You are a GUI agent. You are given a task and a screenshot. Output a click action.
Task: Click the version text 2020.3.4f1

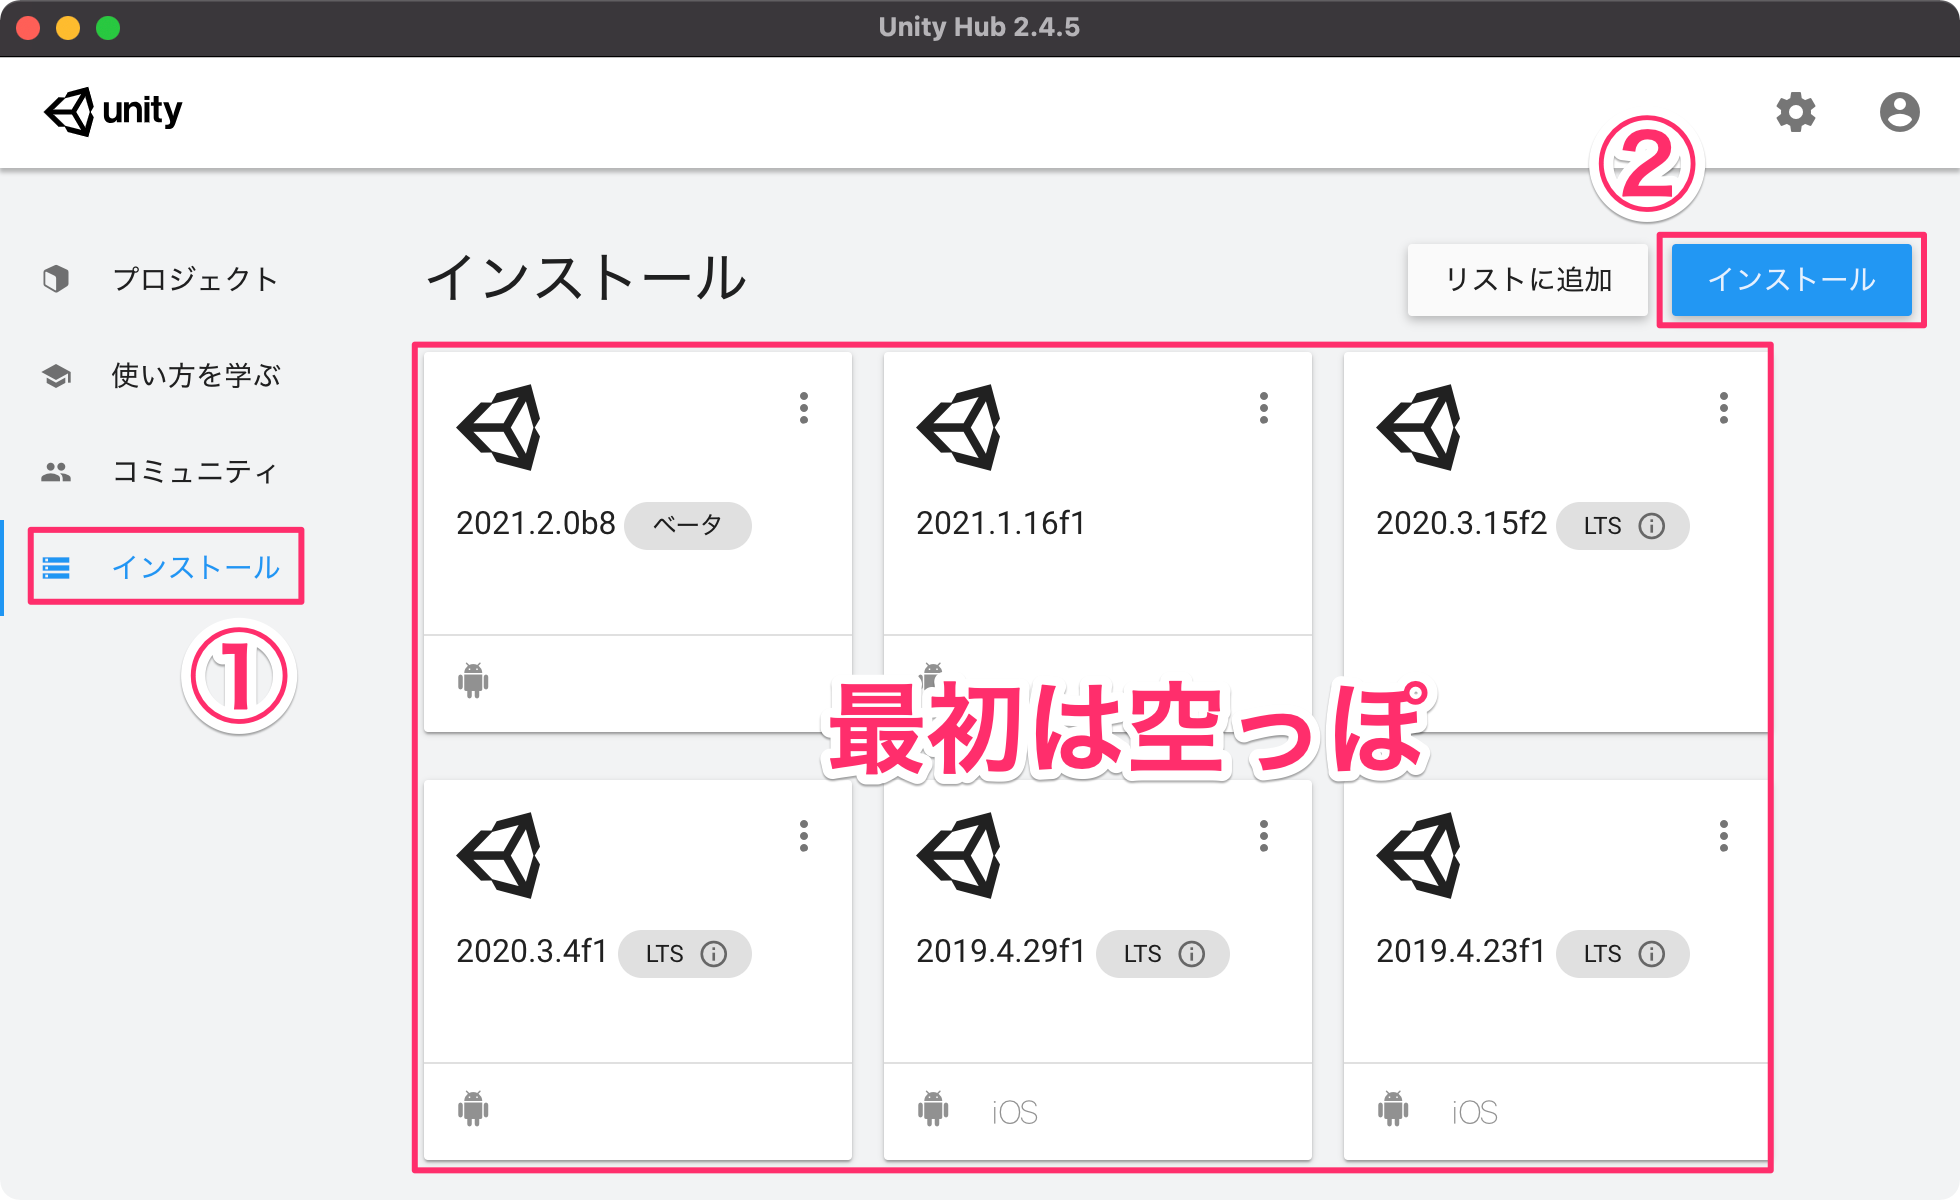[532, 951]
